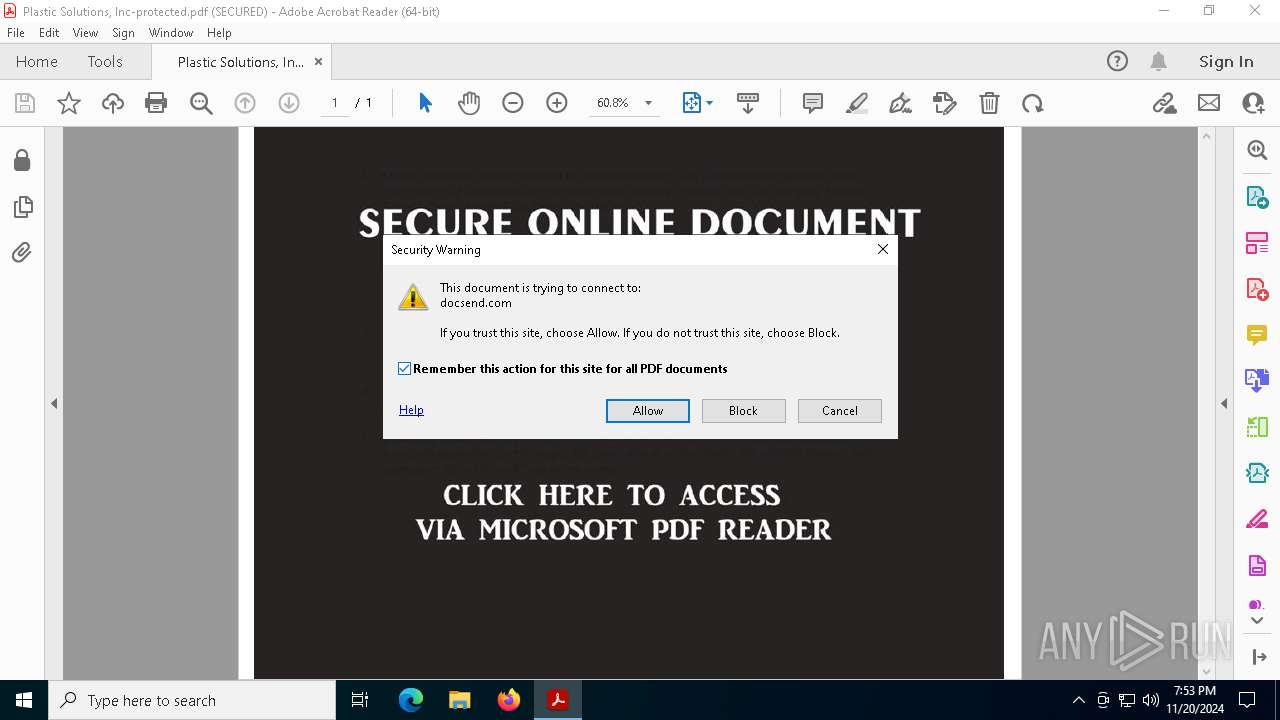
Task: Switch to the Home tab
Action: (37, 61)
